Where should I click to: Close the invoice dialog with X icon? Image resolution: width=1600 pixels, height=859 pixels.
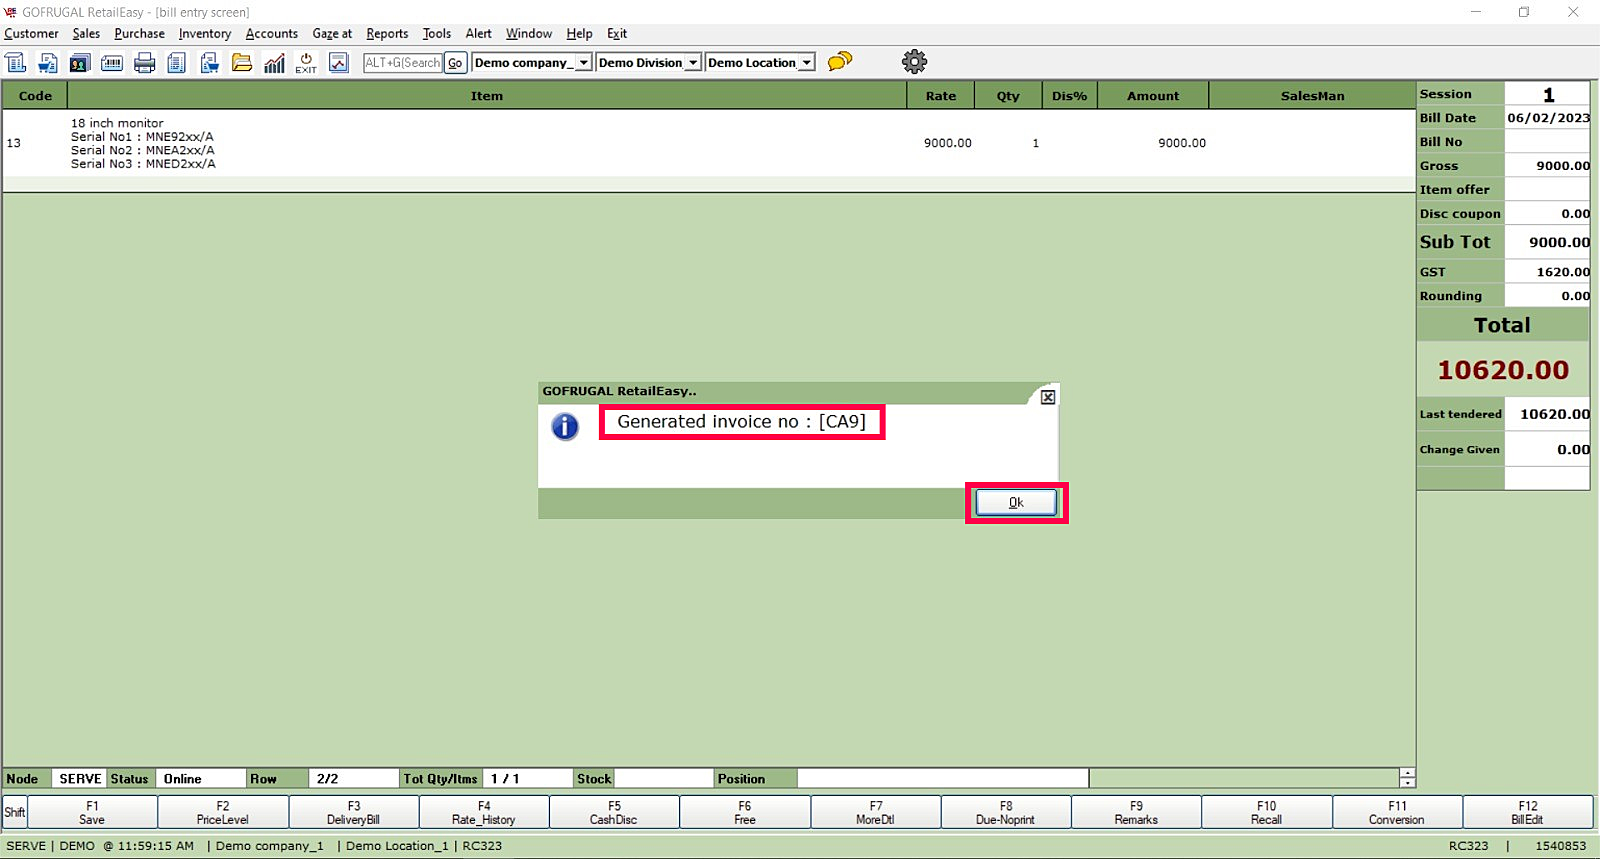1047,397
